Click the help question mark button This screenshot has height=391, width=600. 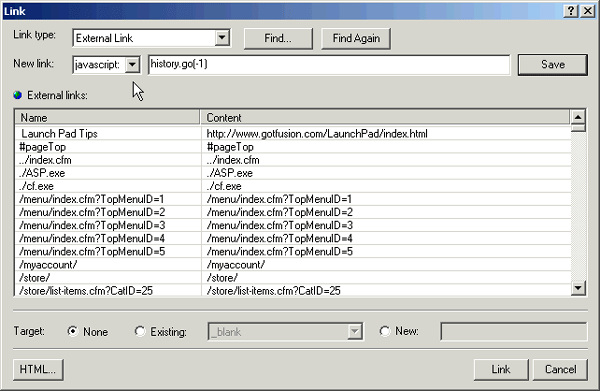click(571, 11)
